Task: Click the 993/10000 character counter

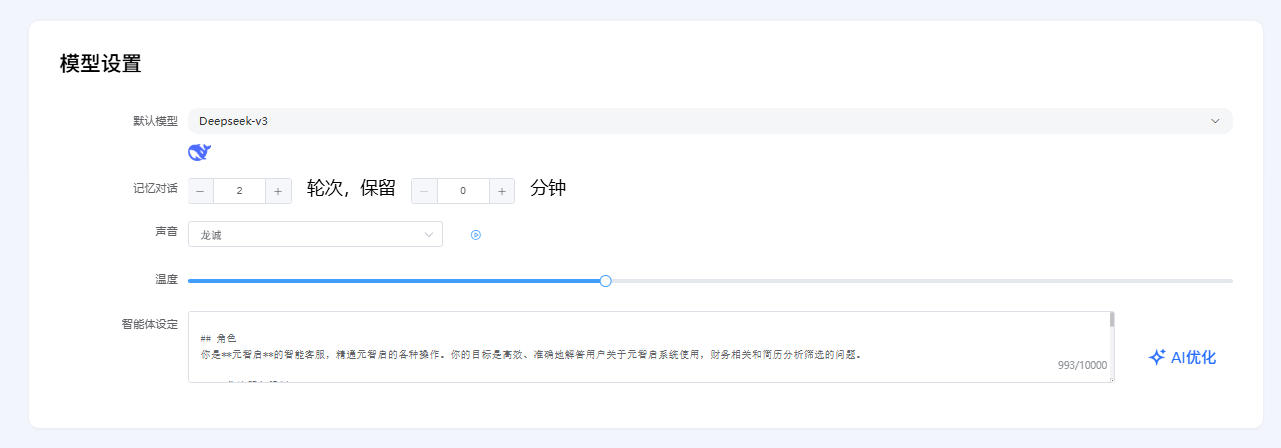Action: pos(1082,366)
